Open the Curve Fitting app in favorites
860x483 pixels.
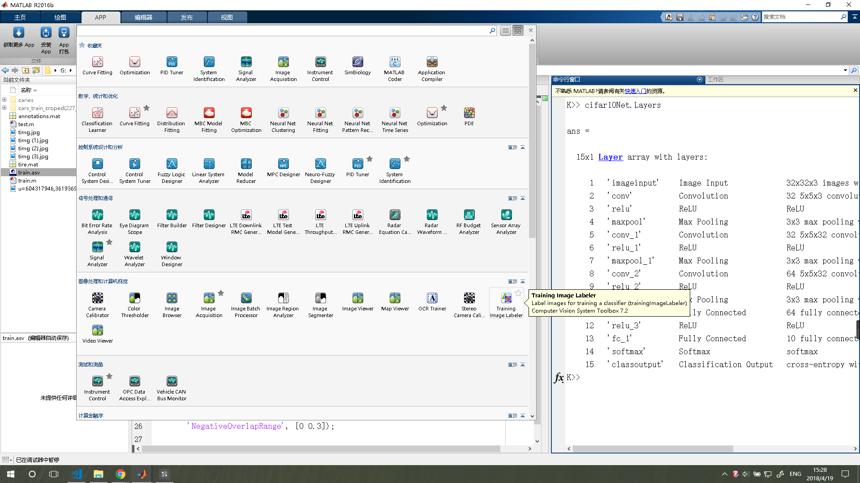click(97, 65)
